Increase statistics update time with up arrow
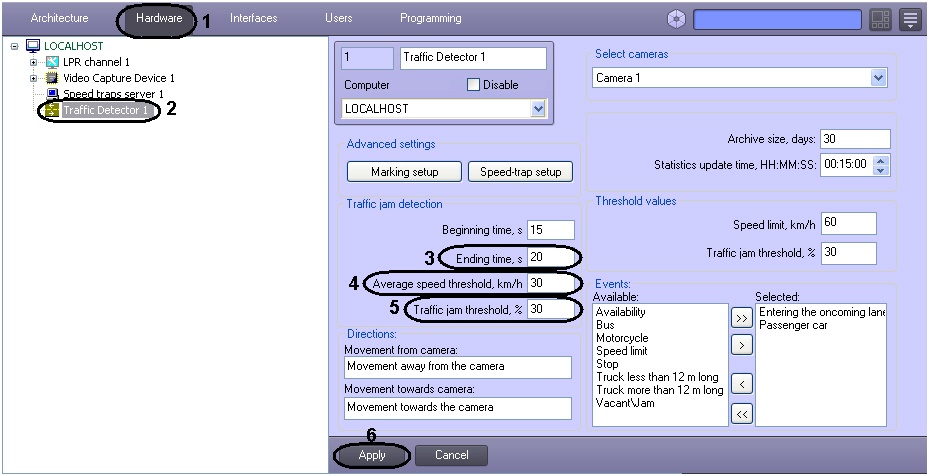 point(882,159)
